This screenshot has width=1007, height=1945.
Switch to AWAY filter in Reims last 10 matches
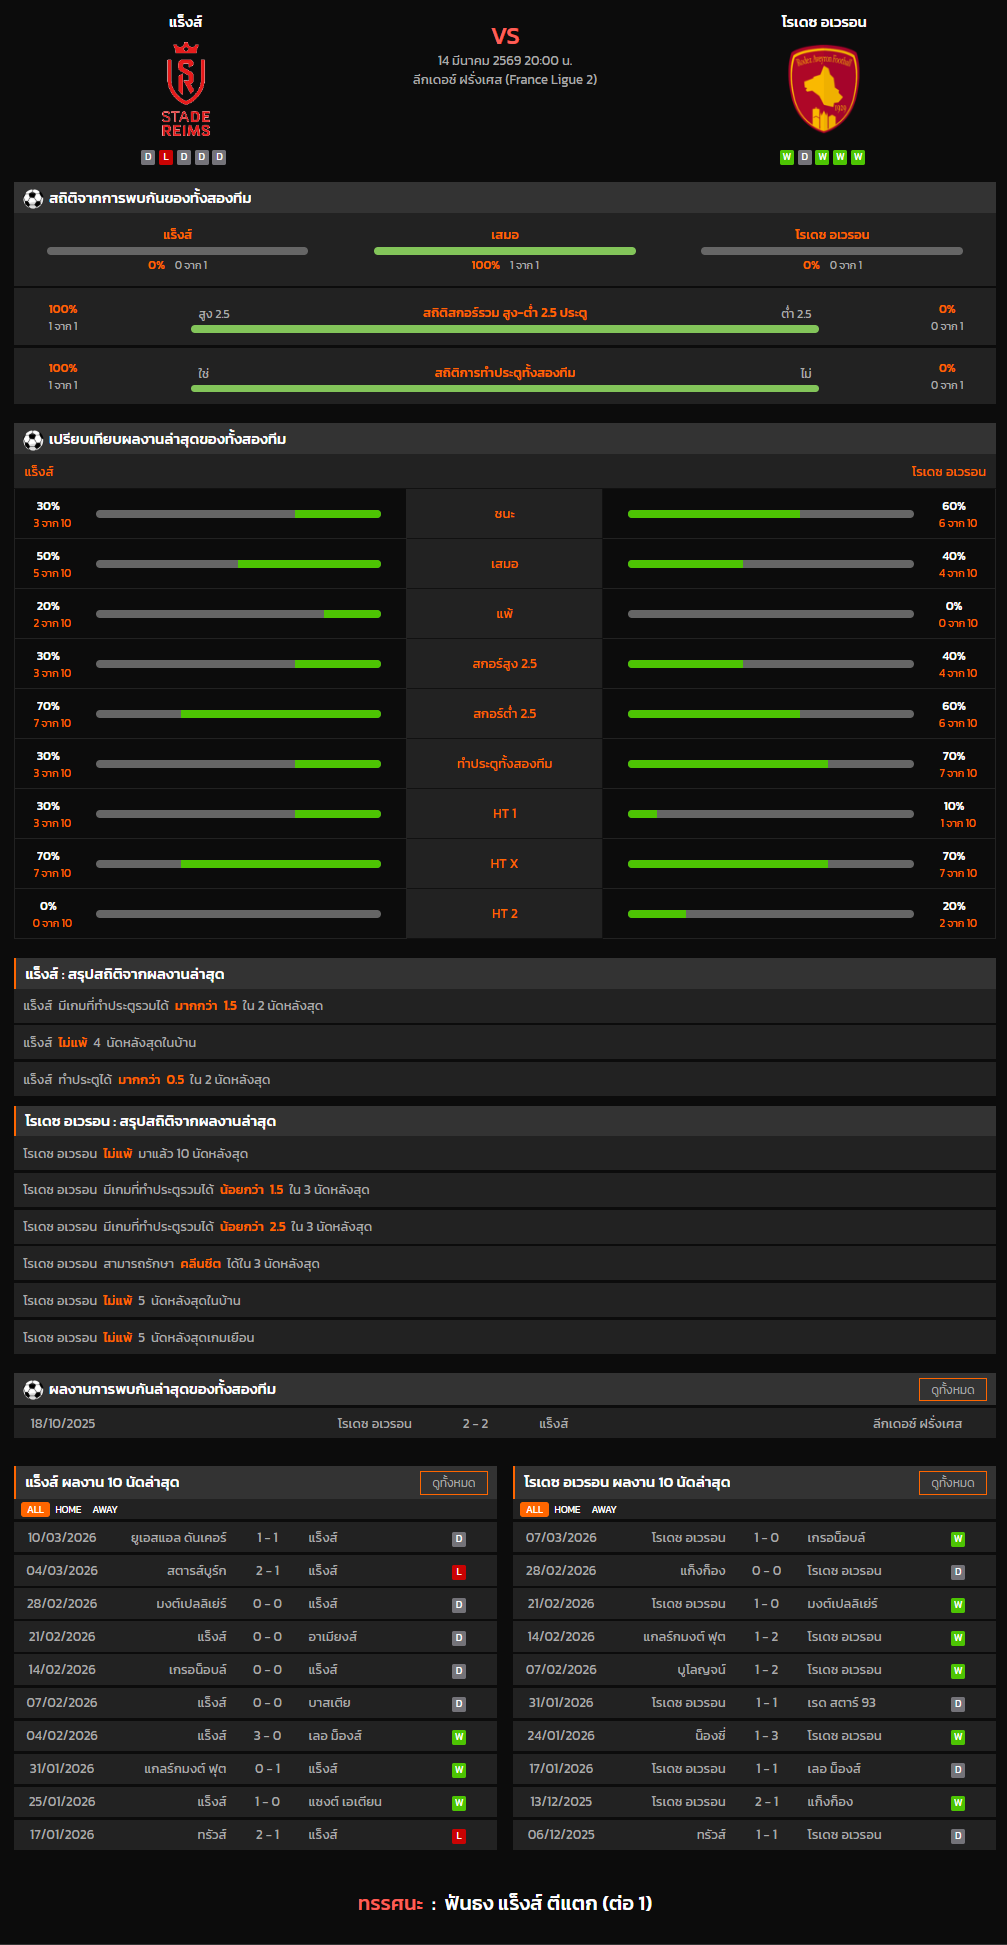click(x=105, y=1510)
